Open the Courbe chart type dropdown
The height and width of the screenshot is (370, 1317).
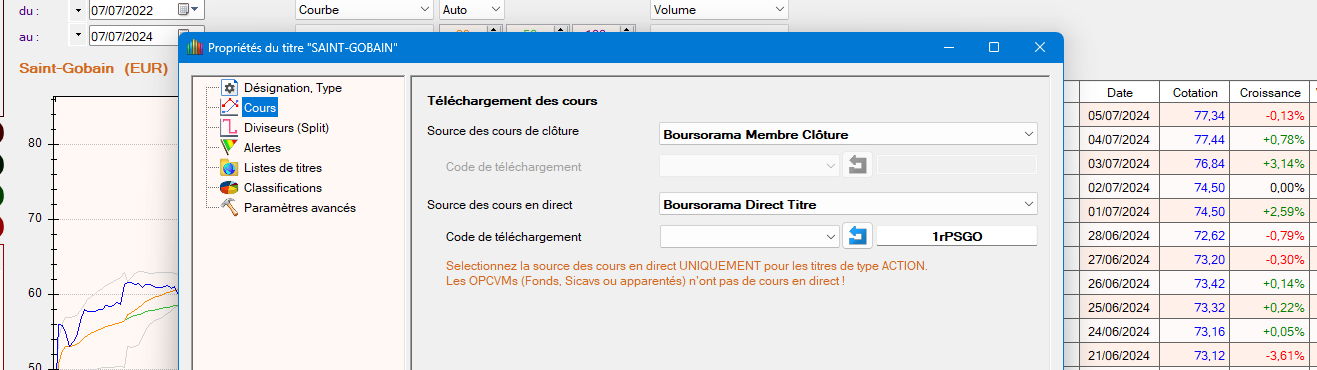(364, 9)
